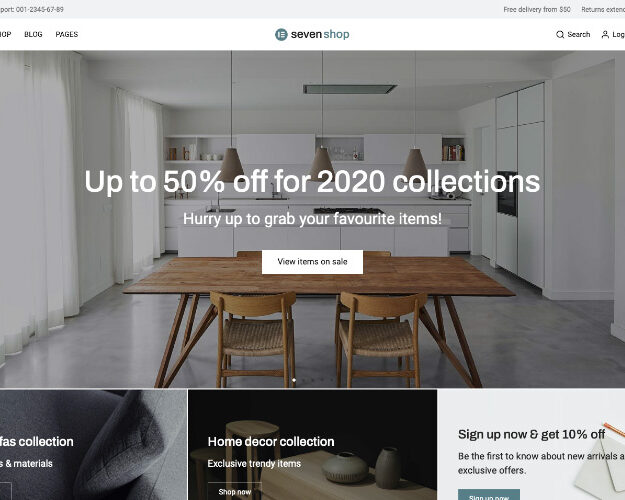Click the user account icon
Image resolution: width=625 pixels, height=500 pixels.
click(x=605, y=35)
